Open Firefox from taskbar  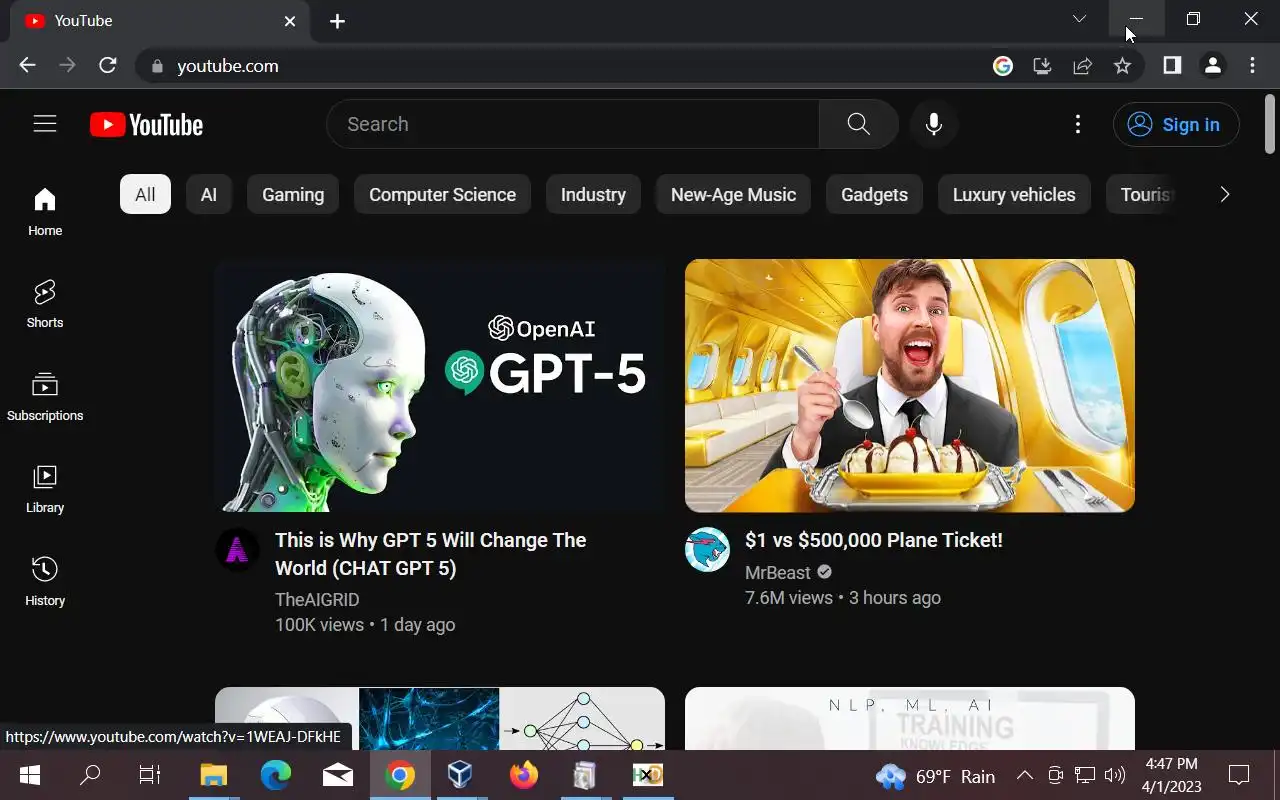[523, 775]
